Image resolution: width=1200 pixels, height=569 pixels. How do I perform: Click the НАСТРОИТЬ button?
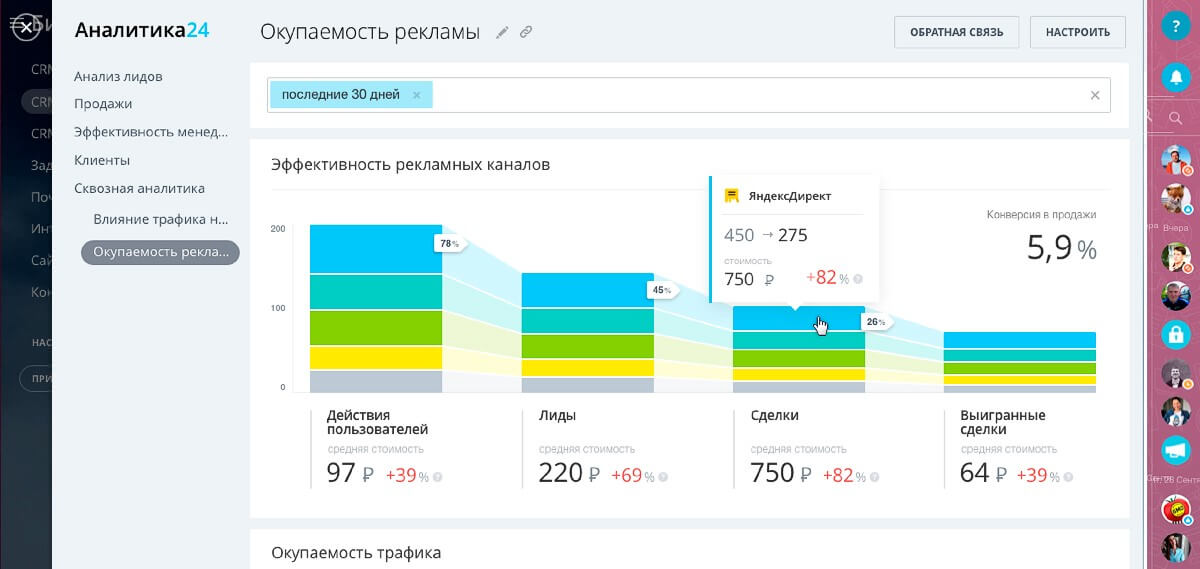point(1077,32)
